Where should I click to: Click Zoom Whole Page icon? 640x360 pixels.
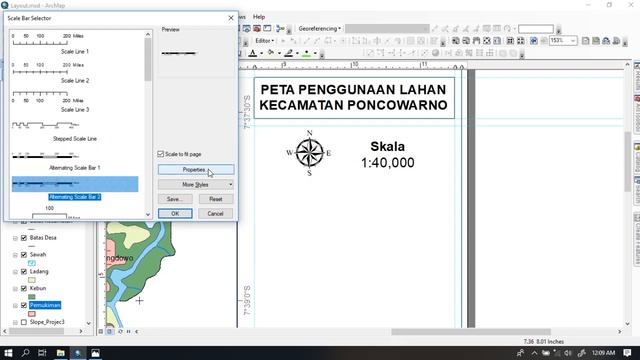[487, 41]
